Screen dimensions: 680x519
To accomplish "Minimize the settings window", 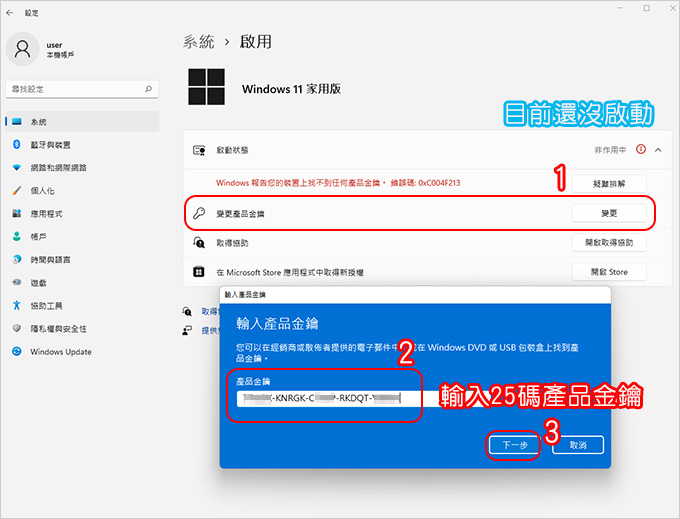I will click(x=621, y=8).
